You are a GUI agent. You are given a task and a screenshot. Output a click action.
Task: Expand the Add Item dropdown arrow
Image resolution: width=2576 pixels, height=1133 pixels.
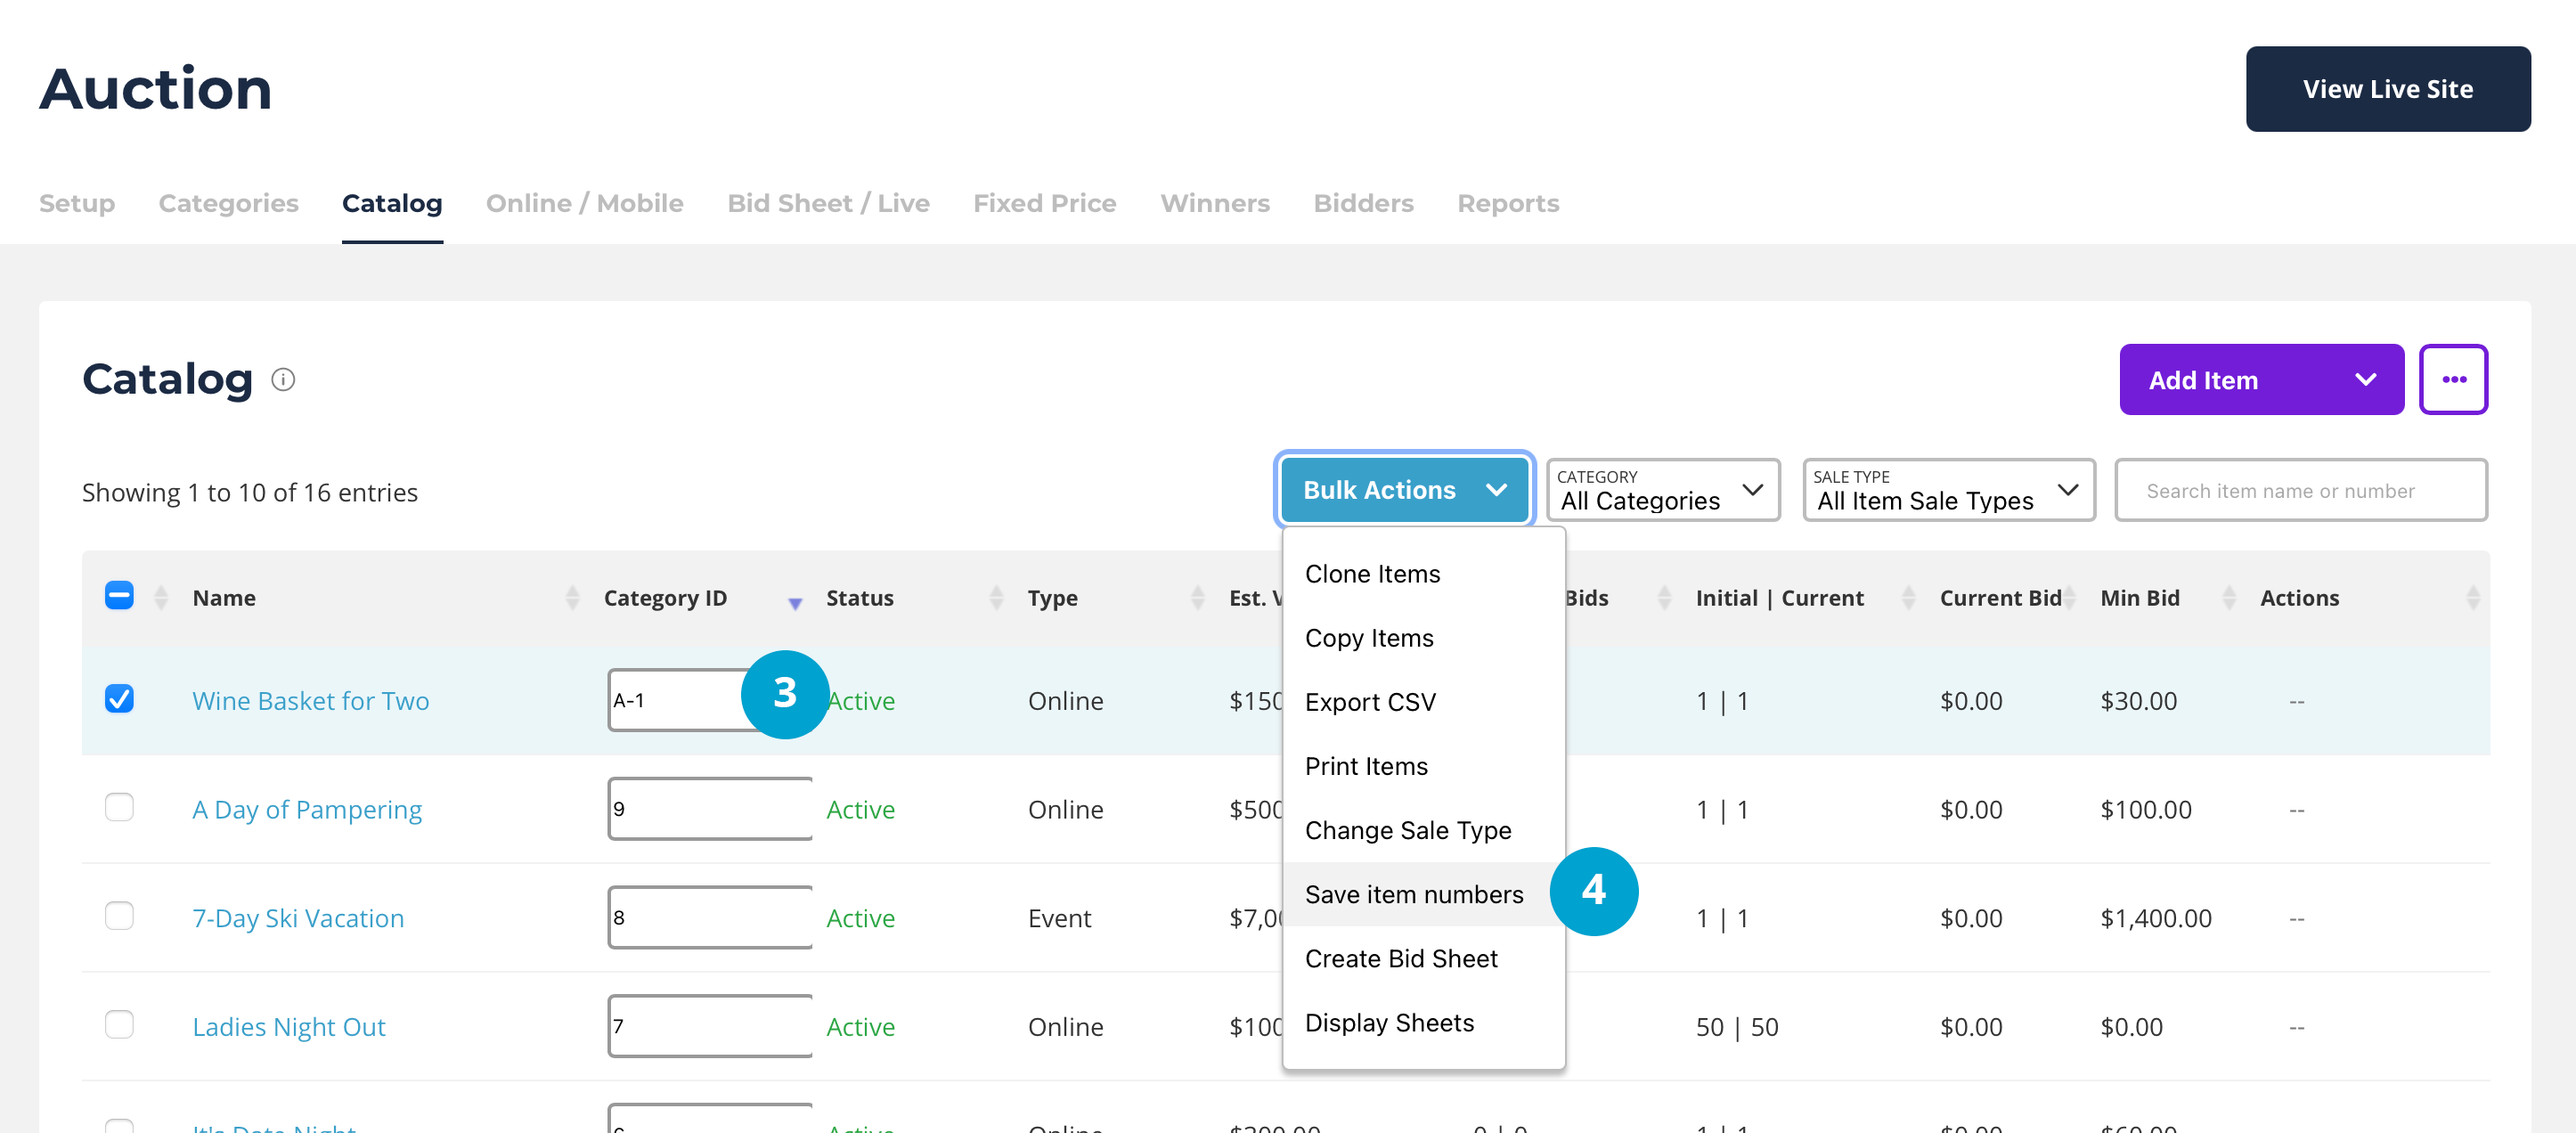click(2365, 380)
